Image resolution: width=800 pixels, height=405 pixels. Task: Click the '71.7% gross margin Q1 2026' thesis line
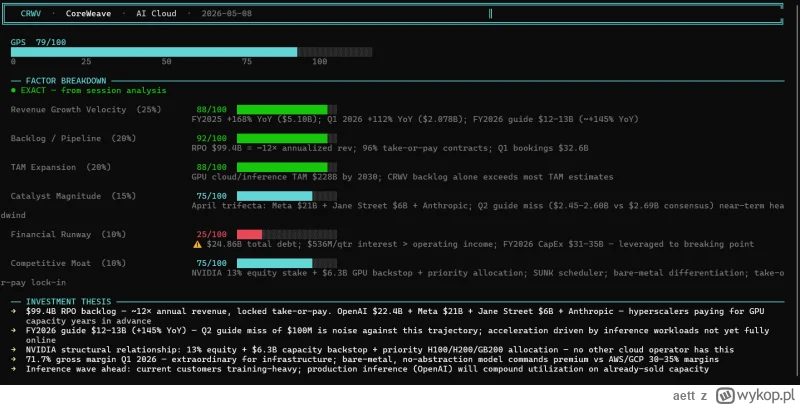pos(372,359)
